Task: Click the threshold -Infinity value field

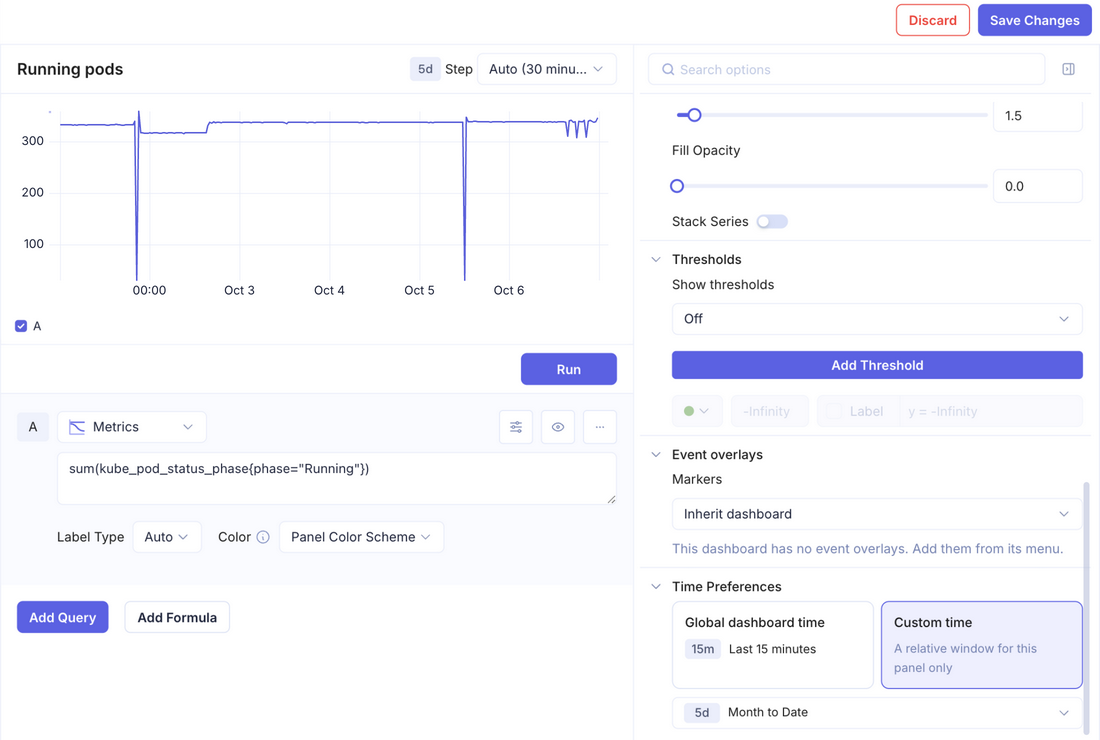Action: click(x=770, y=412)
